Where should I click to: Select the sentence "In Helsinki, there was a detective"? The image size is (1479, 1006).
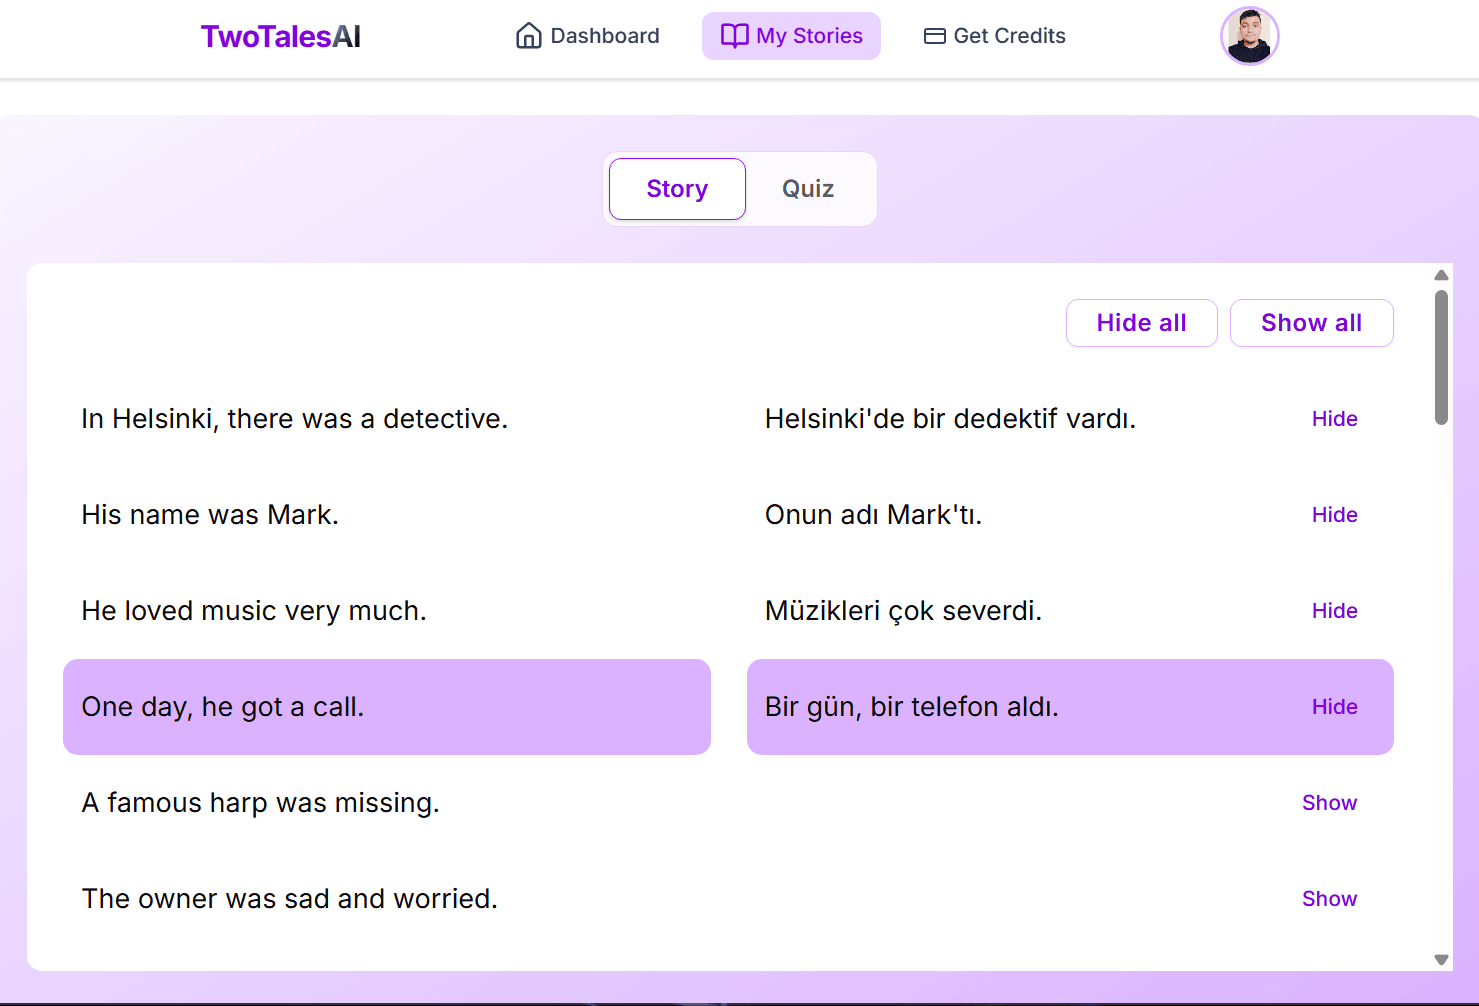tap(294, 418)
